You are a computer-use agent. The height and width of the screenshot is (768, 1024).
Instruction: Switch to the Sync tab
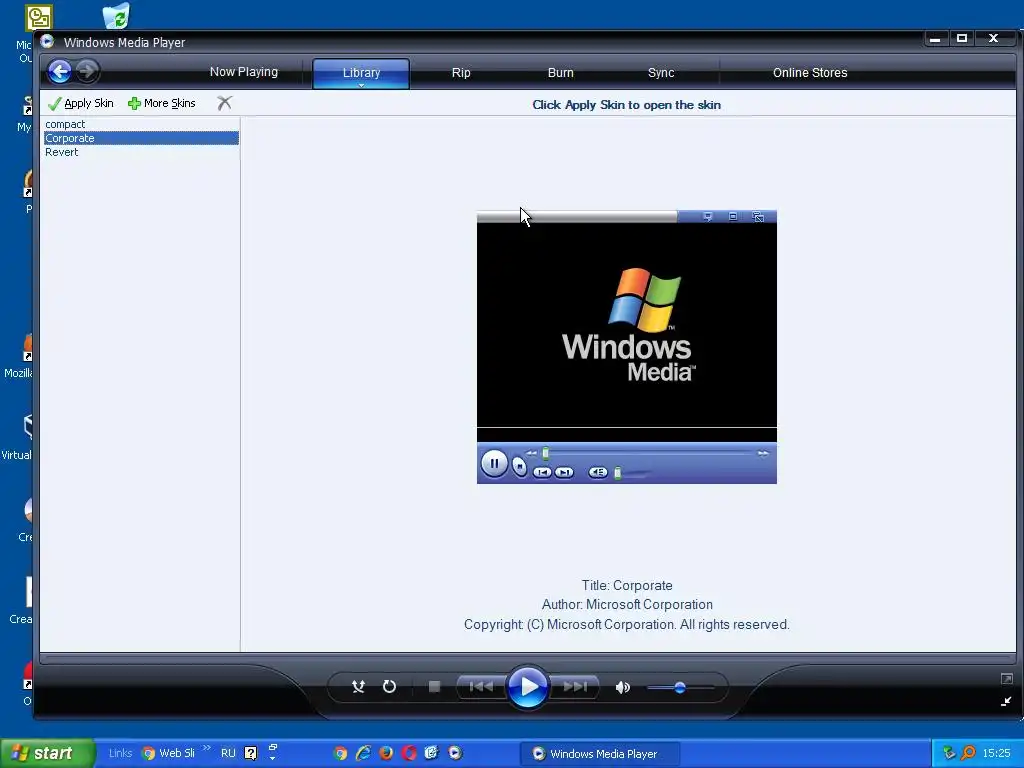(661, 72)
